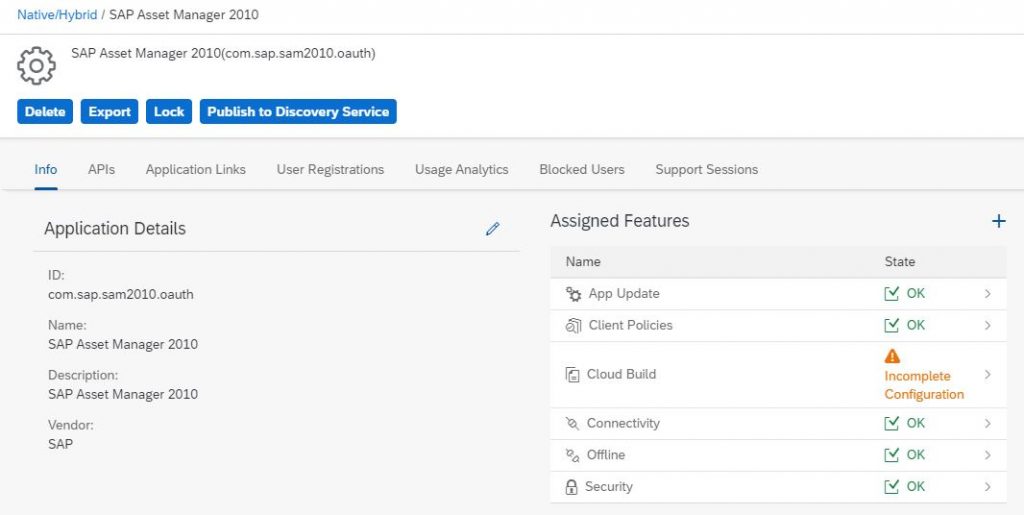Click the Cloud Build feature icon

pos(573,375)
